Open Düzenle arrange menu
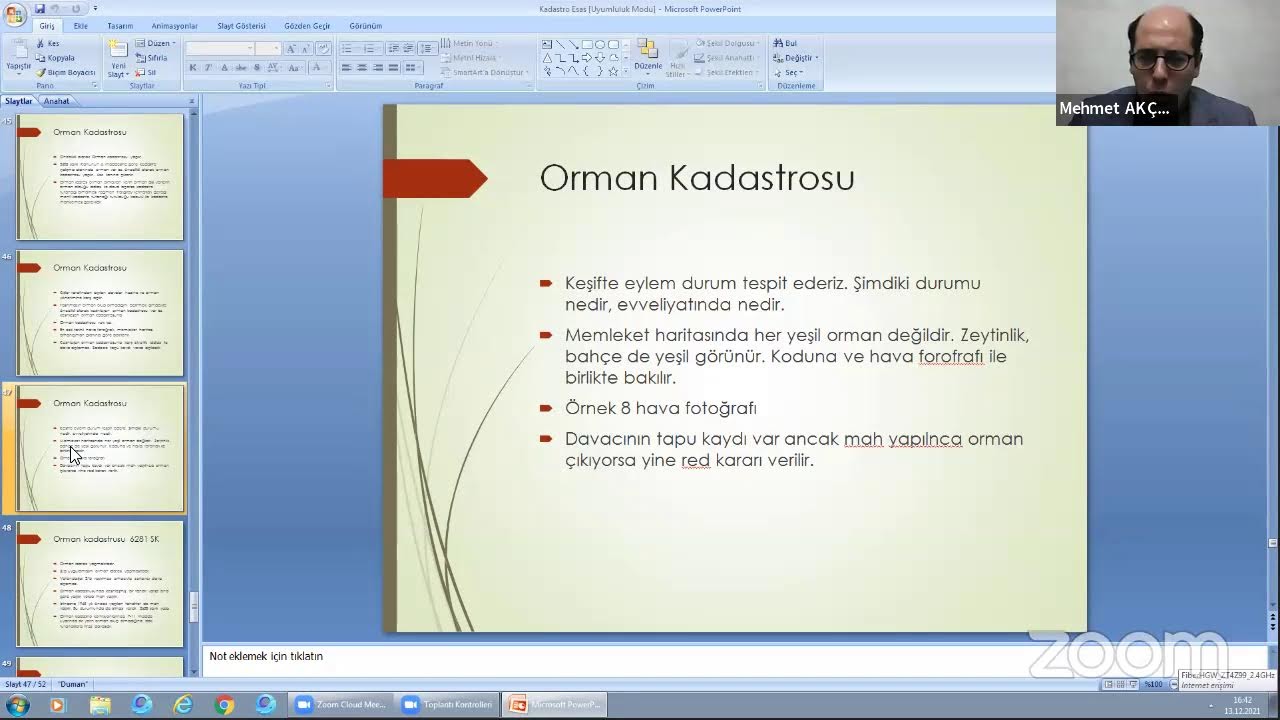Image resolution: width=1280 pixels, height=720 pixels. 648,56
